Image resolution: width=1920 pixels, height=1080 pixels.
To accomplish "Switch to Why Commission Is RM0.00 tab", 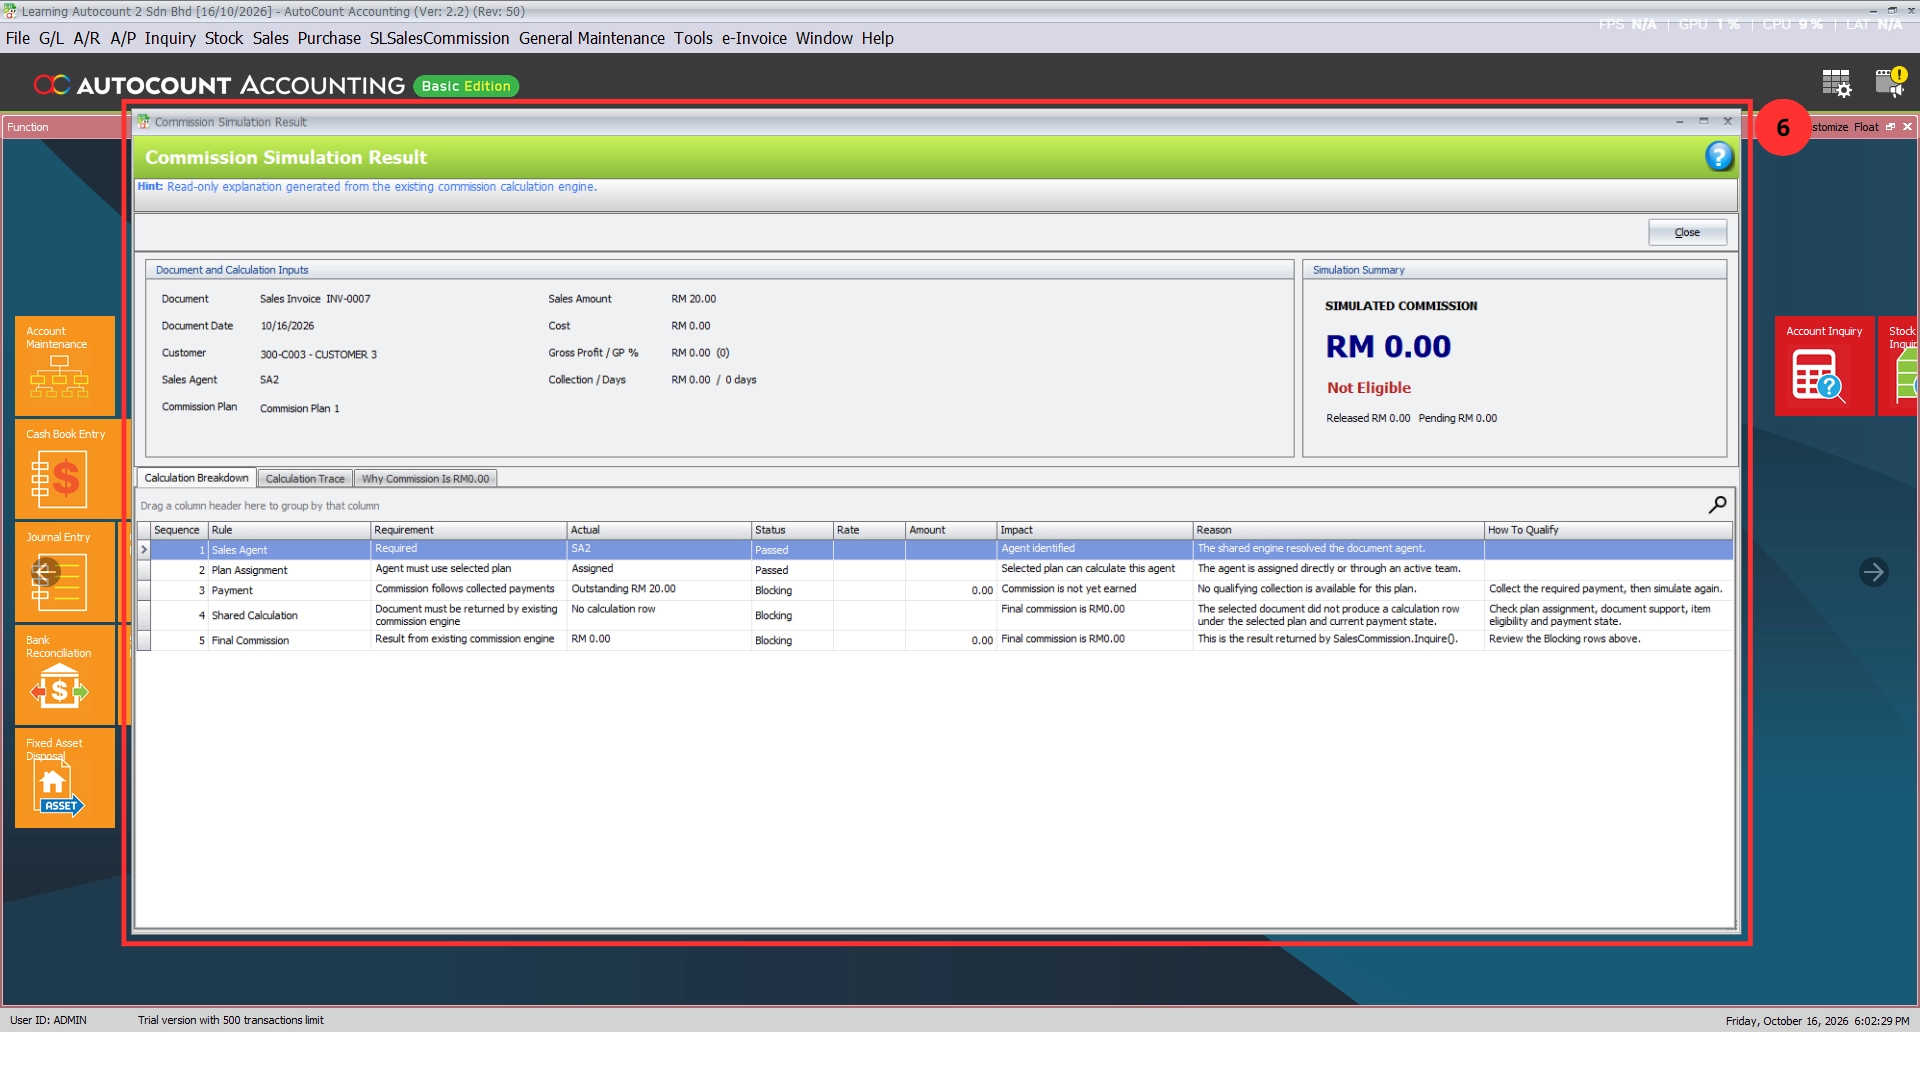I will 425,479.
